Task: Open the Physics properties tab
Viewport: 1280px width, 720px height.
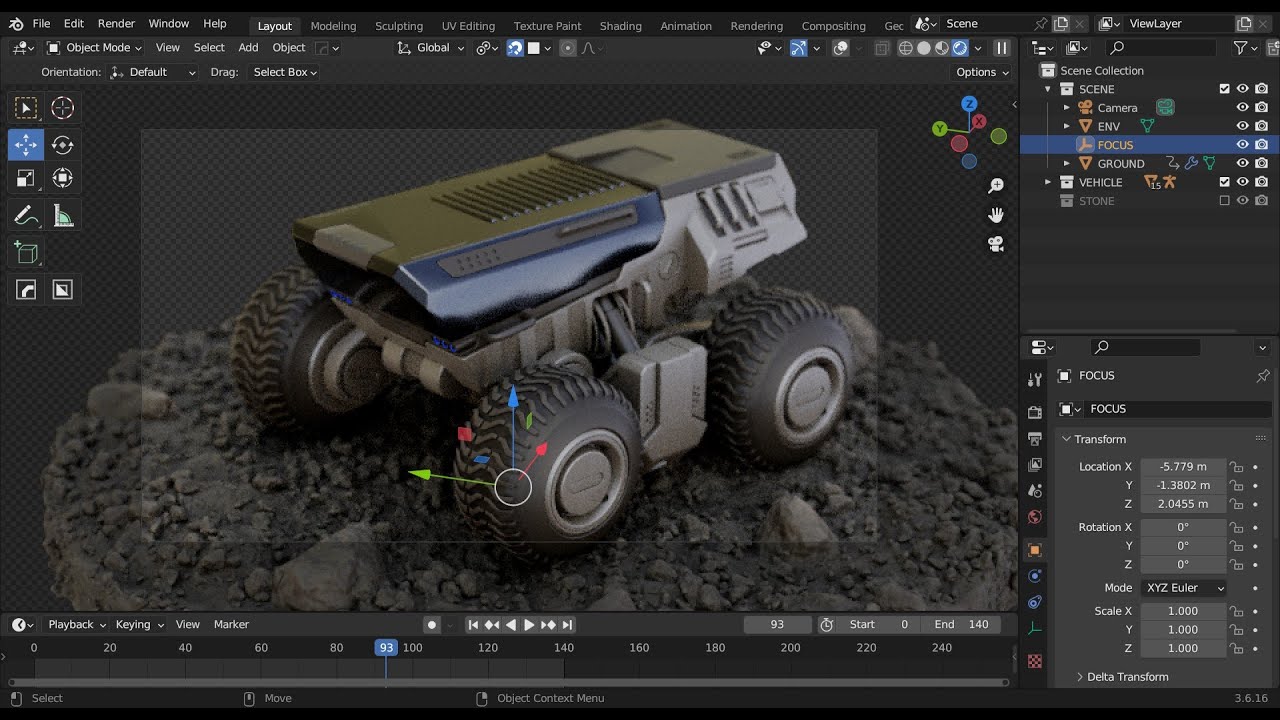Action: pyautogui.click(x=1035, y=576)
